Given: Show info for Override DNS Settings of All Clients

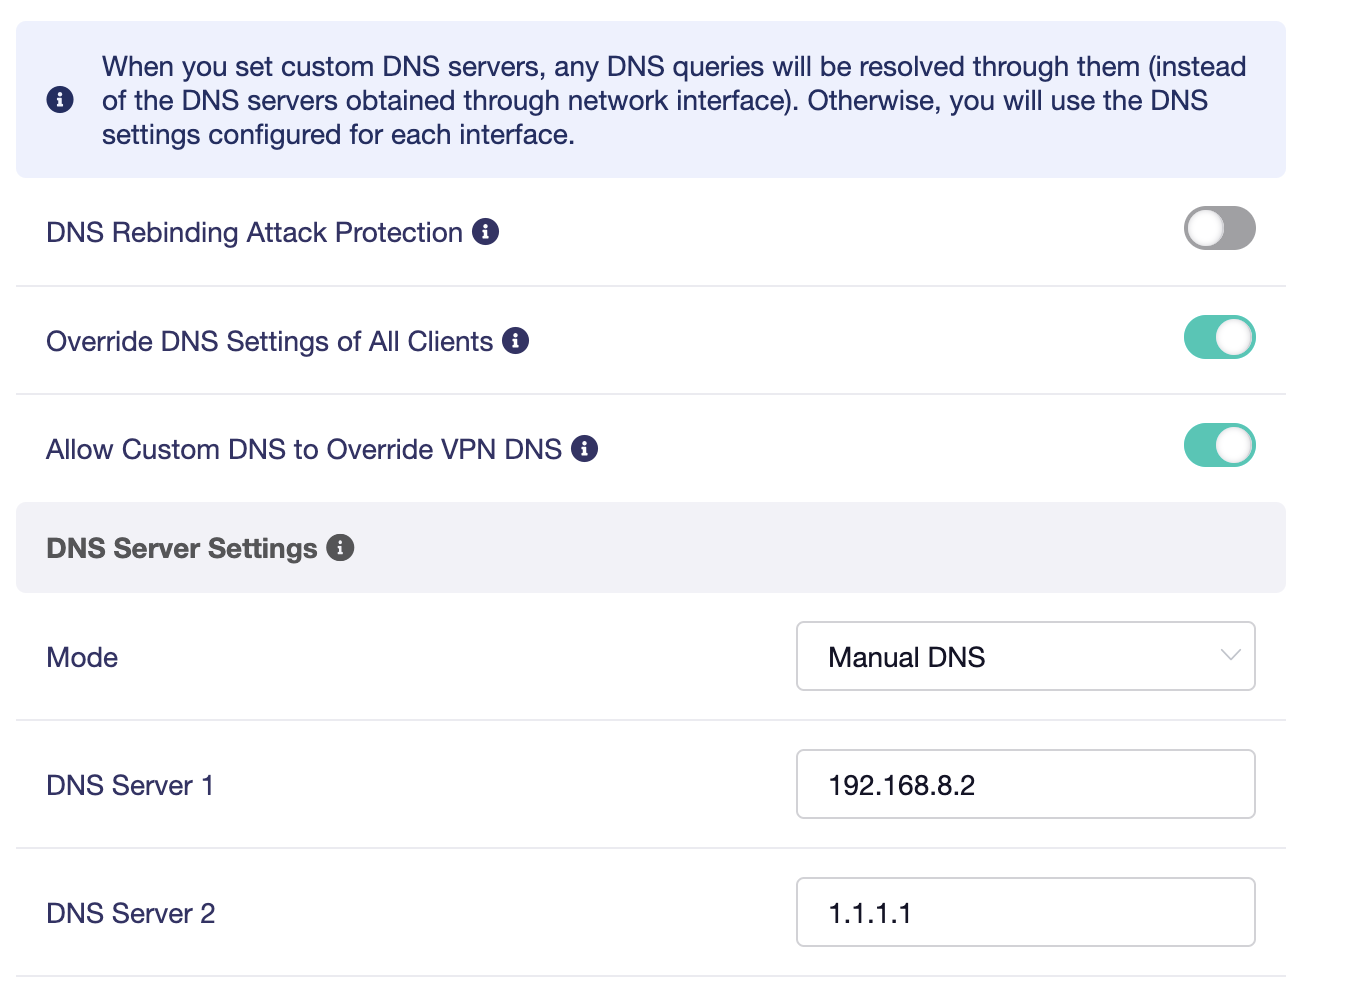Looking at the screenshot, I should coord(516,341).
